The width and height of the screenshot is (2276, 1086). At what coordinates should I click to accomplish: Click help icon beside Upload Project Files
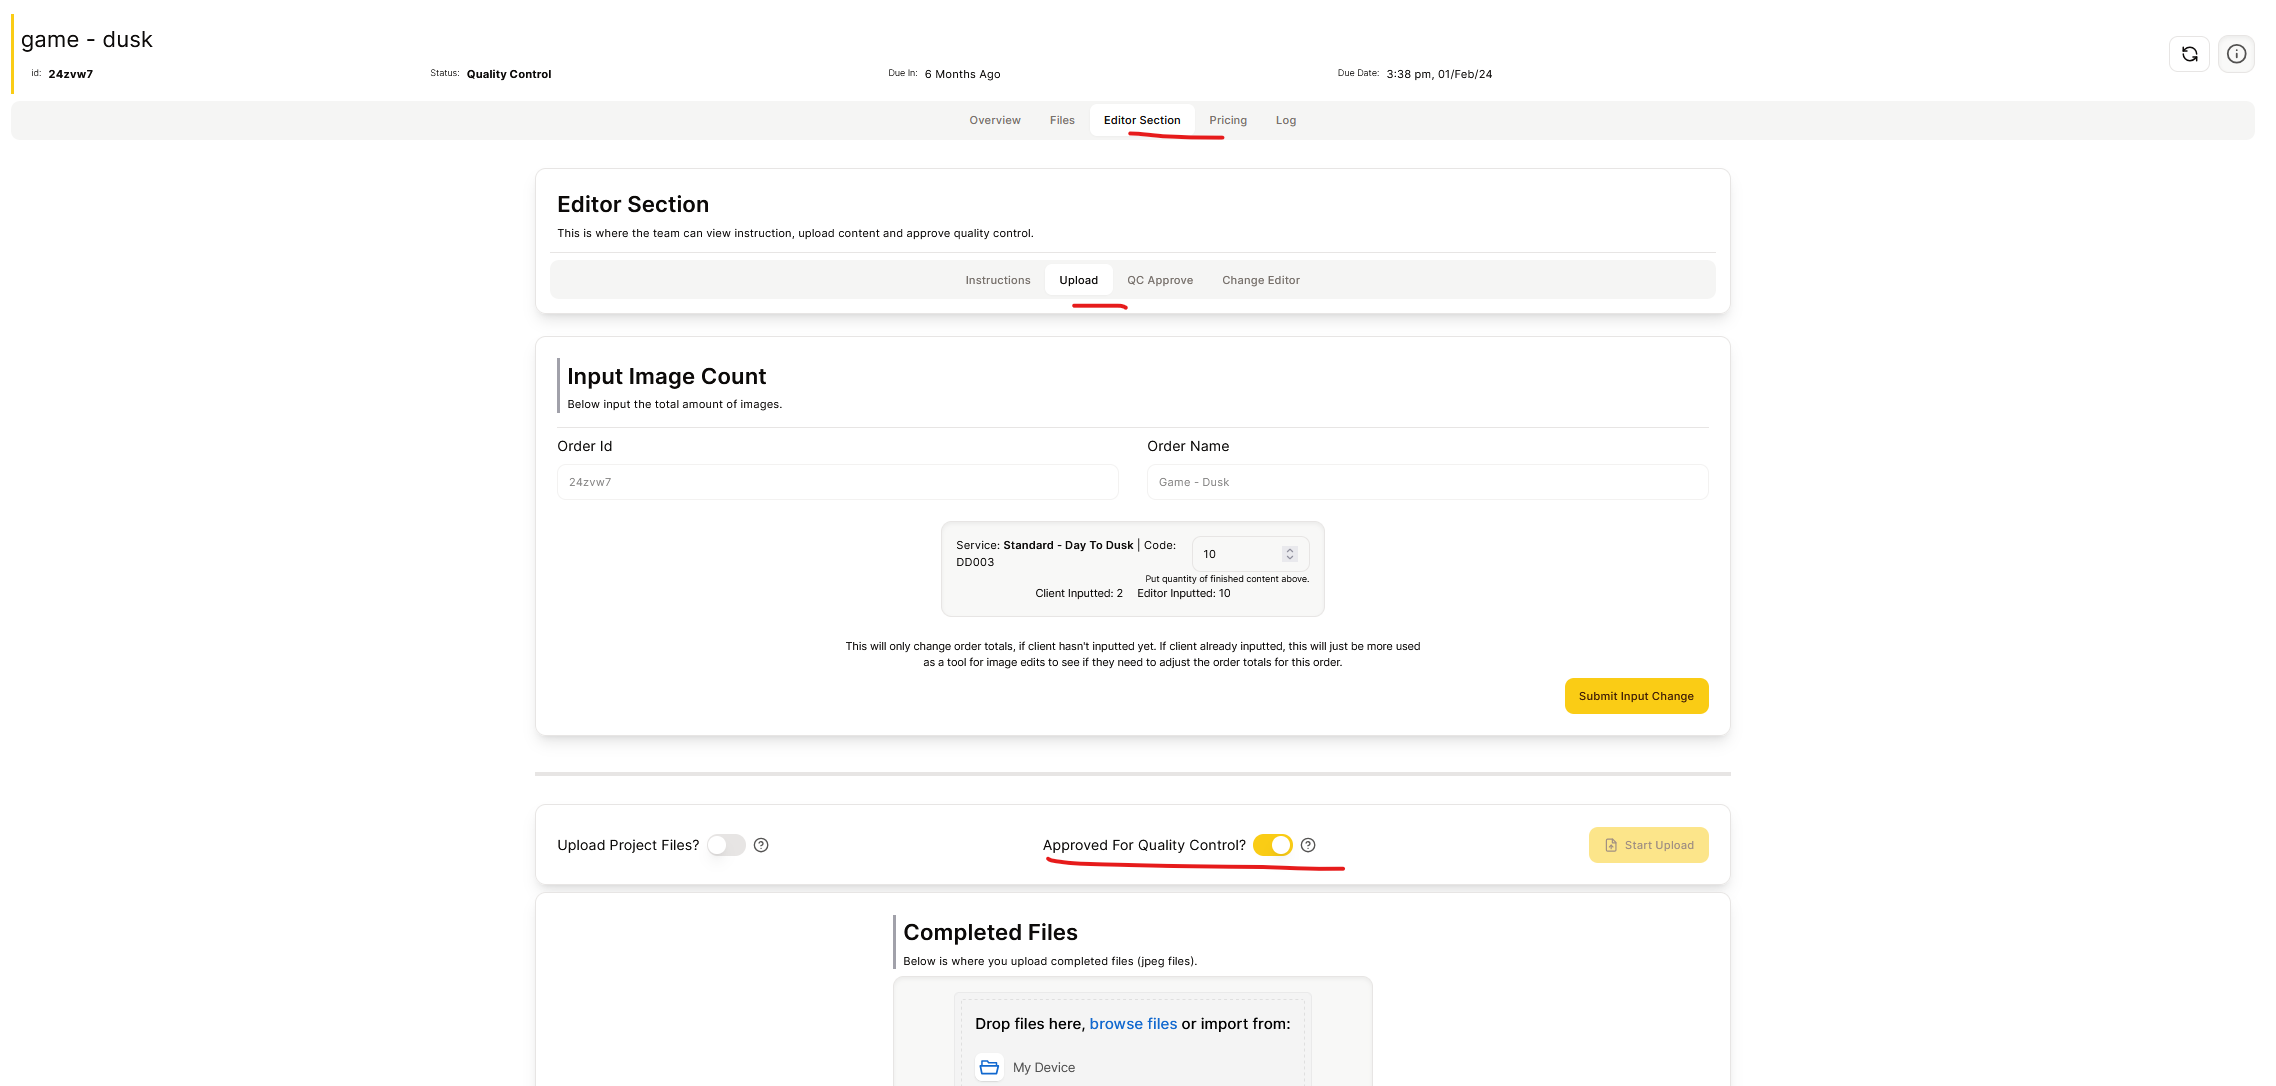pyautogui.click(x=761, y=845)
